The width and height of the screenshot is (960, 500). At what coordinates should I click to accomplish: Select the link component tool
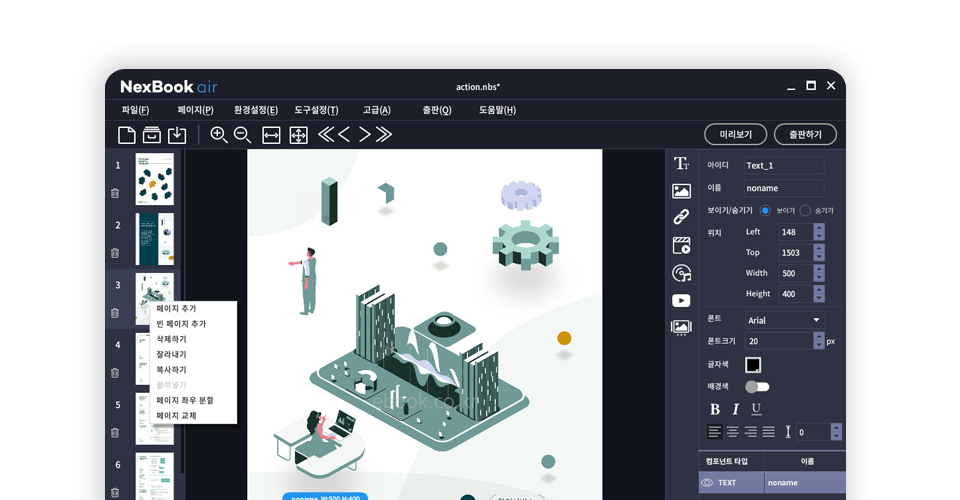681,217
